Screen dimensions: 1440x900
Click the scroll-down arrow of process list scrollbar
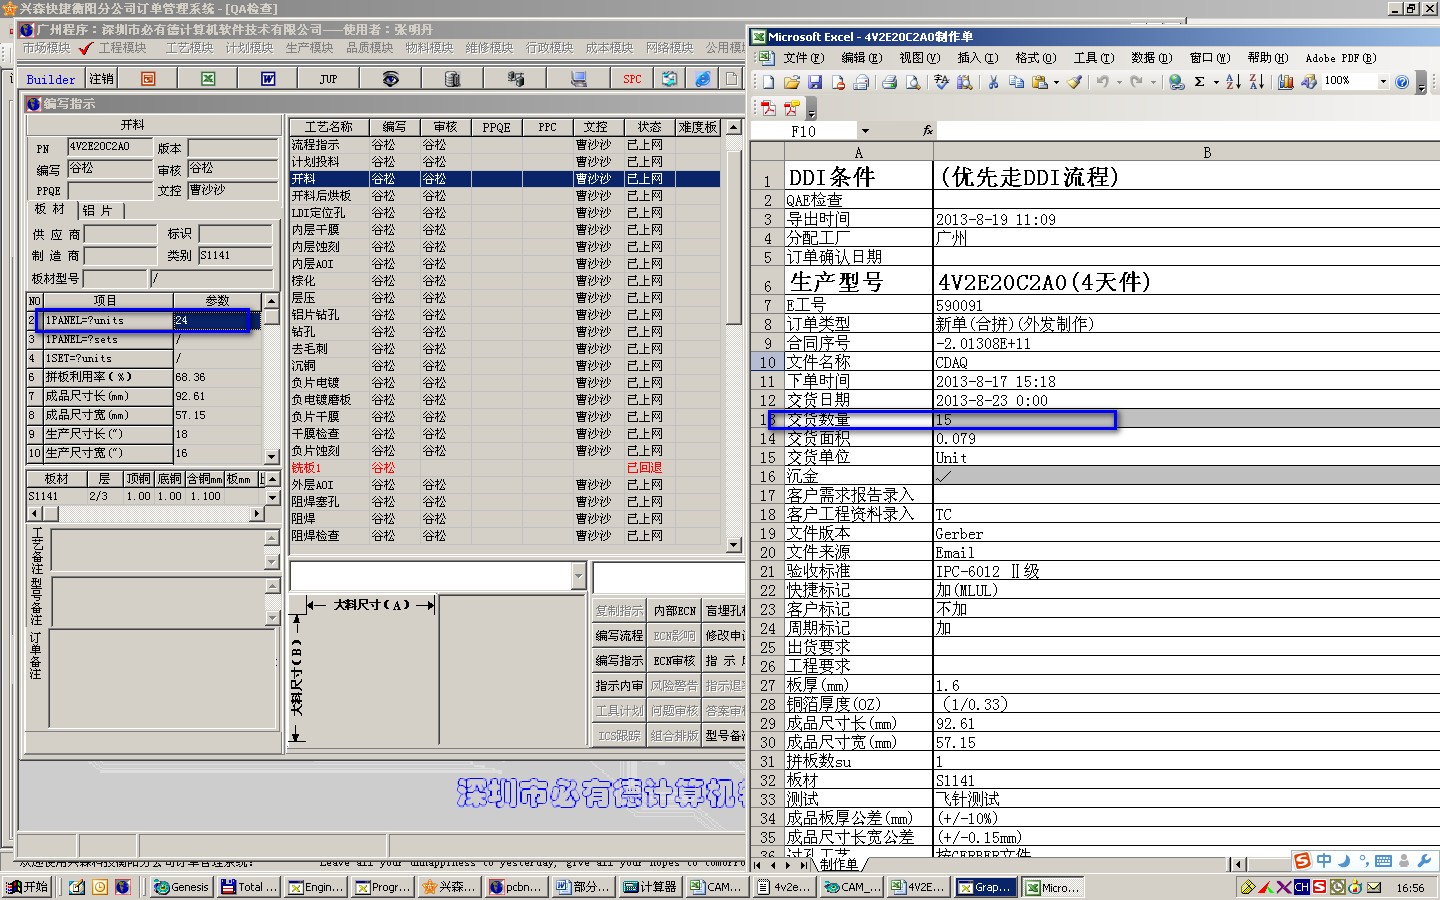(733, 545)
